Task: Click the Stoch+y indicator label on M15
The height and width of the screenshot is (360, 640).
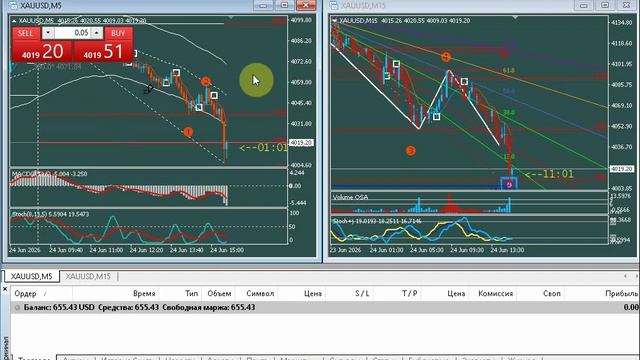Action: pyautogui.click(x=377, y=221)
